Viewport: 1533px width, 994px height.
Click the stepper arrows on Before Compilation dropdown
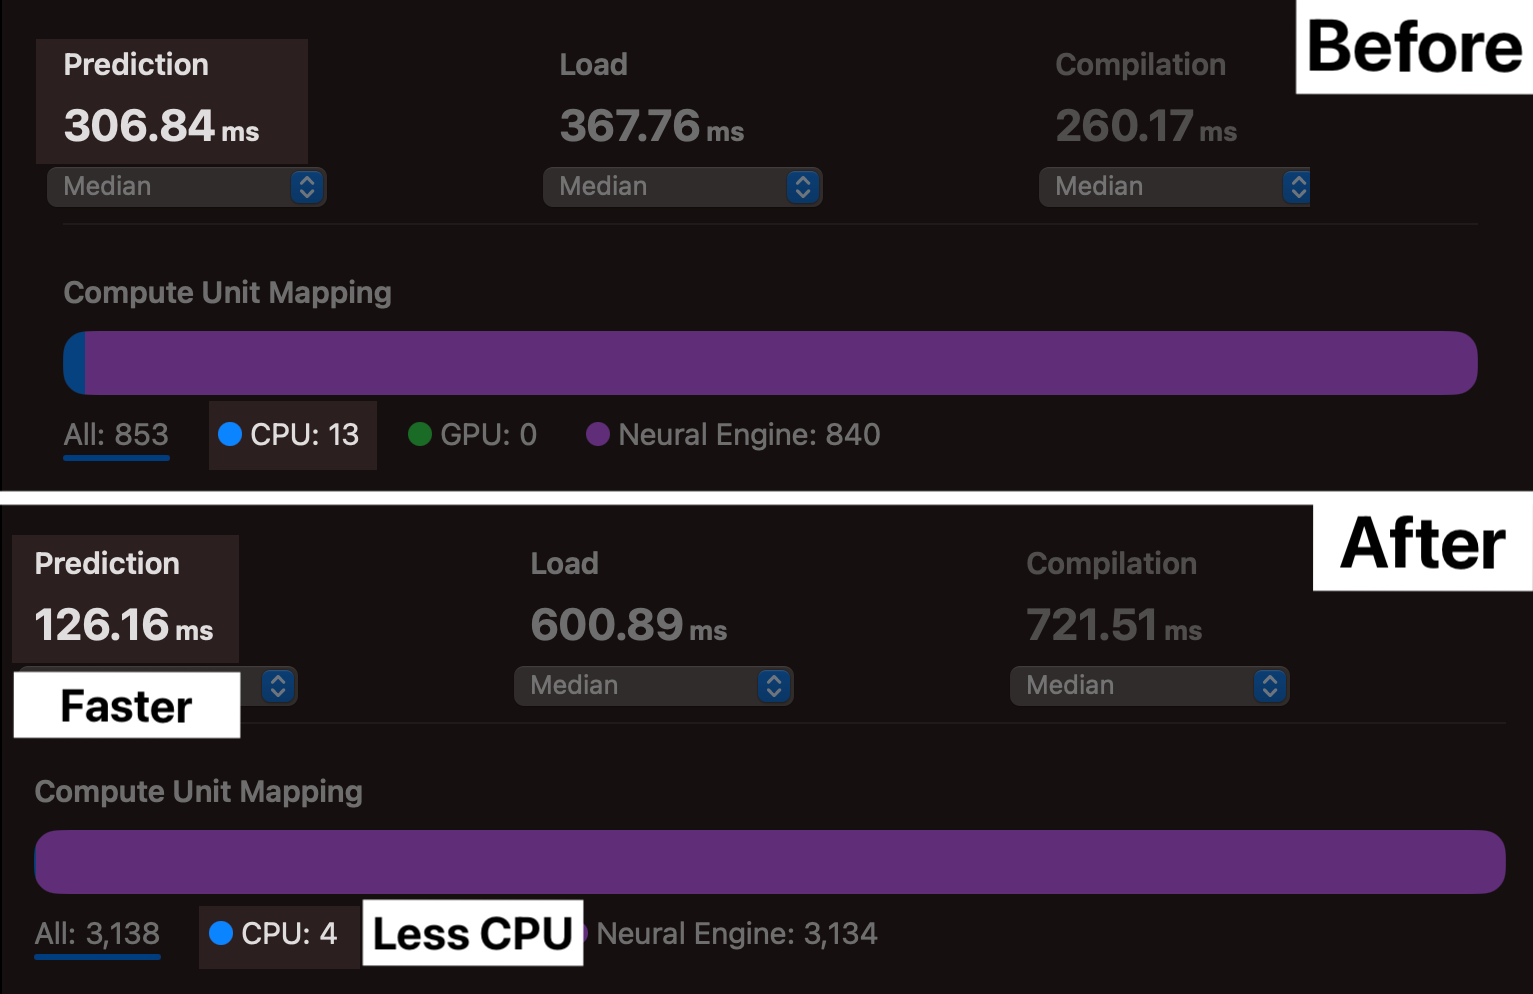(x=1297, y=186)
